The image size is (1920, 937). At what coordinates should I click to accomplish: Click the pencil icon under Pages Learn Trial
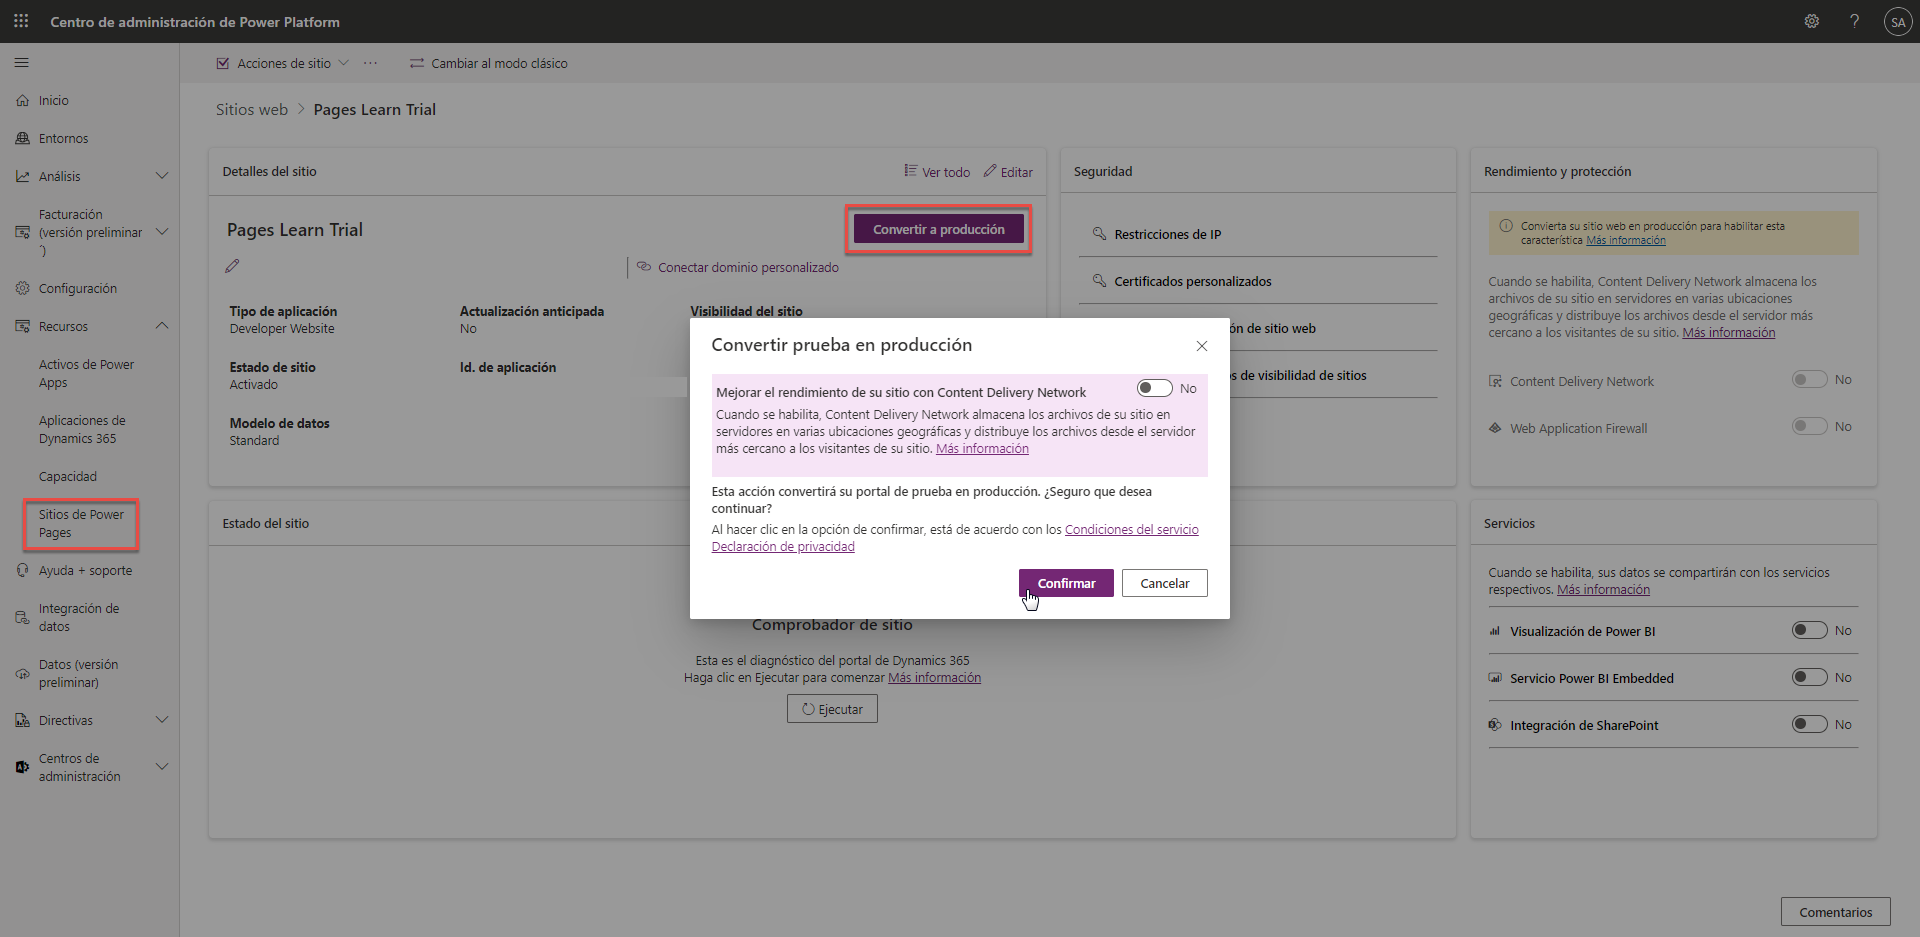pyautogui.click(x=232, y=266)
